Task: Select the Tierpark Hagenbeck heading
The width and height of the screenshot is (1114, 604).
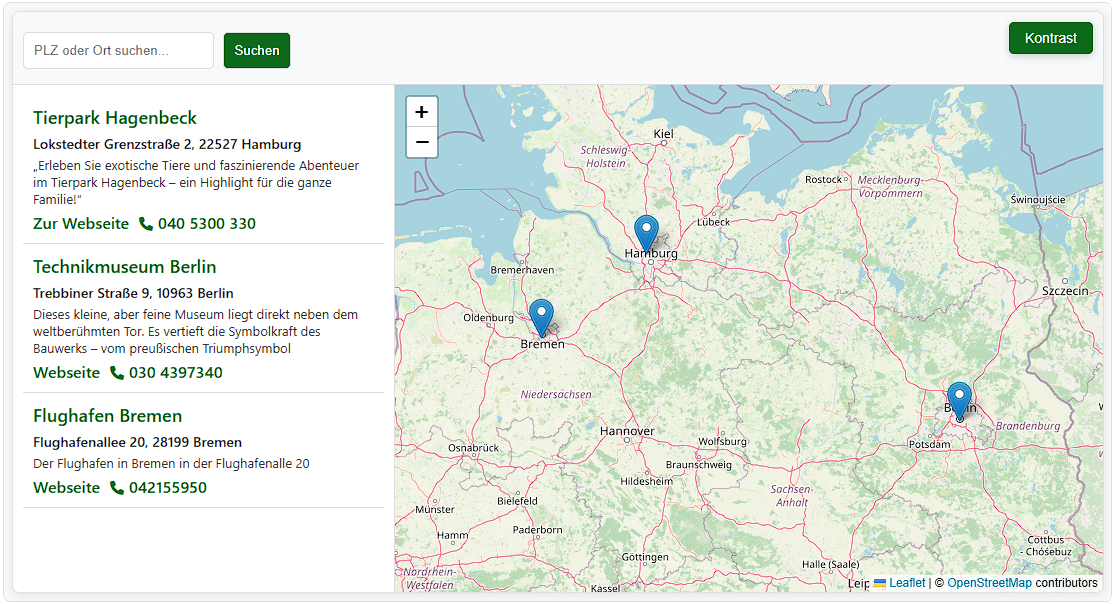Action: click(x=115, y=118)
